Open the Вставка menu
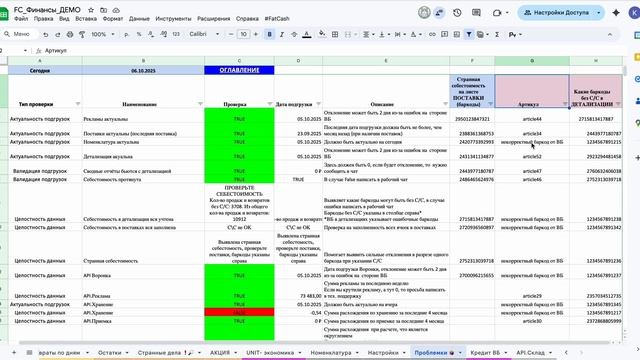 tap(86, 19)
